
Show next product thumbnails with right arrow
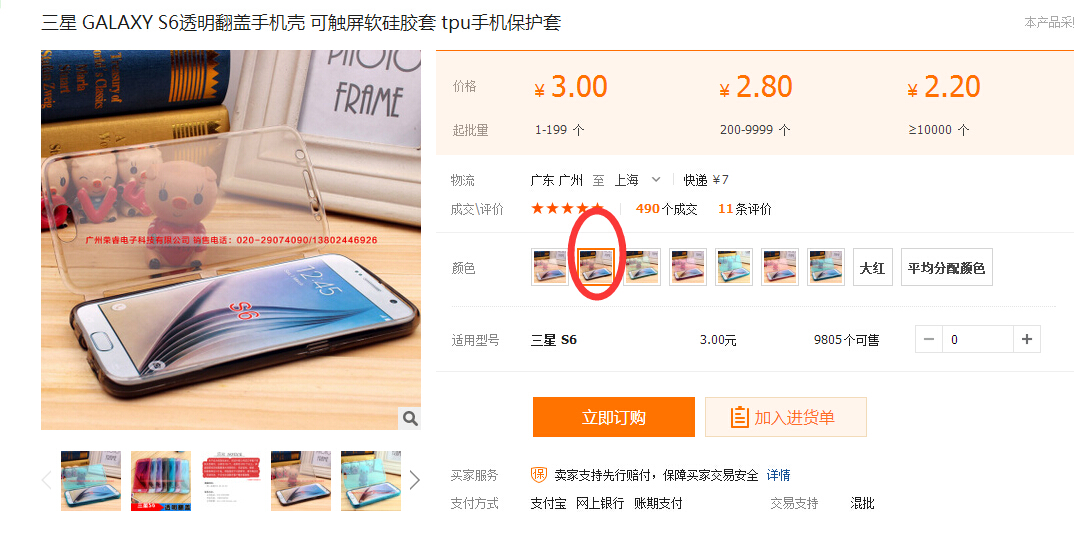pyautogui.click(x=414, y=480)
